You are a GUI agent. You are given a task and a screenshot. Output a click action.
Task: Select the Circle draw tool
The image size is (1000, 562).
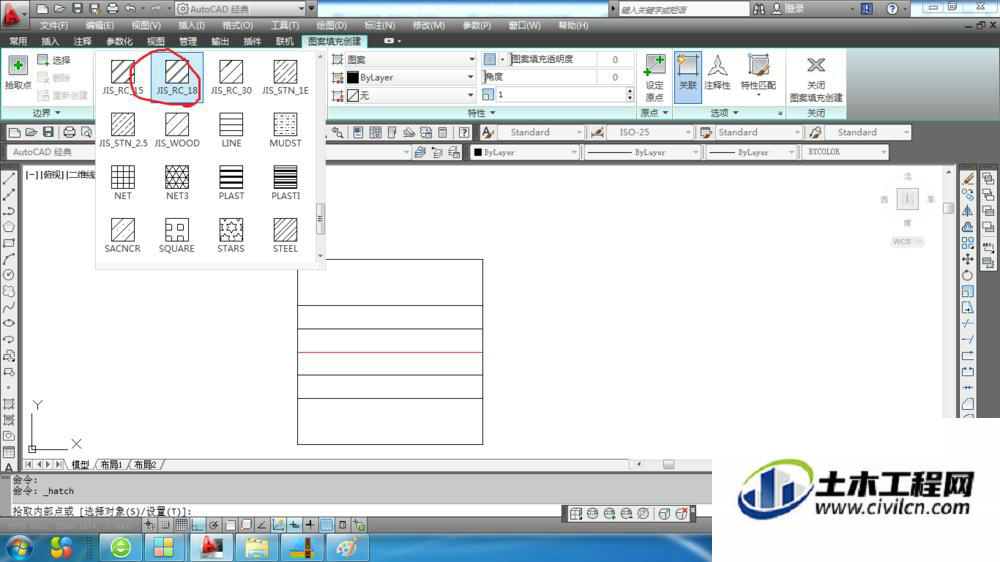pos(9,275)
